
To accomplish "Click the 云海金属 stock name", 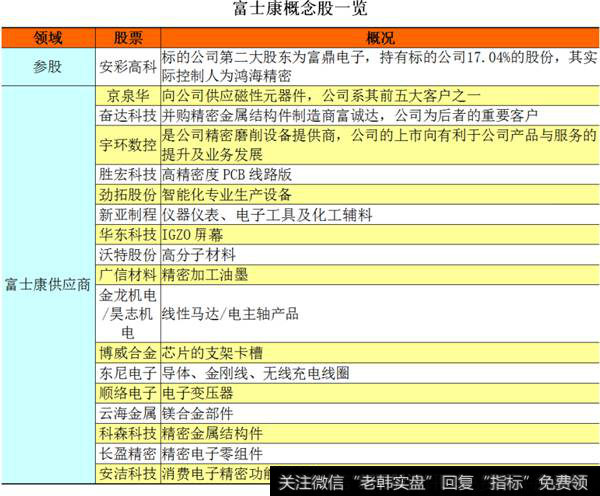I will coord(127,412).
